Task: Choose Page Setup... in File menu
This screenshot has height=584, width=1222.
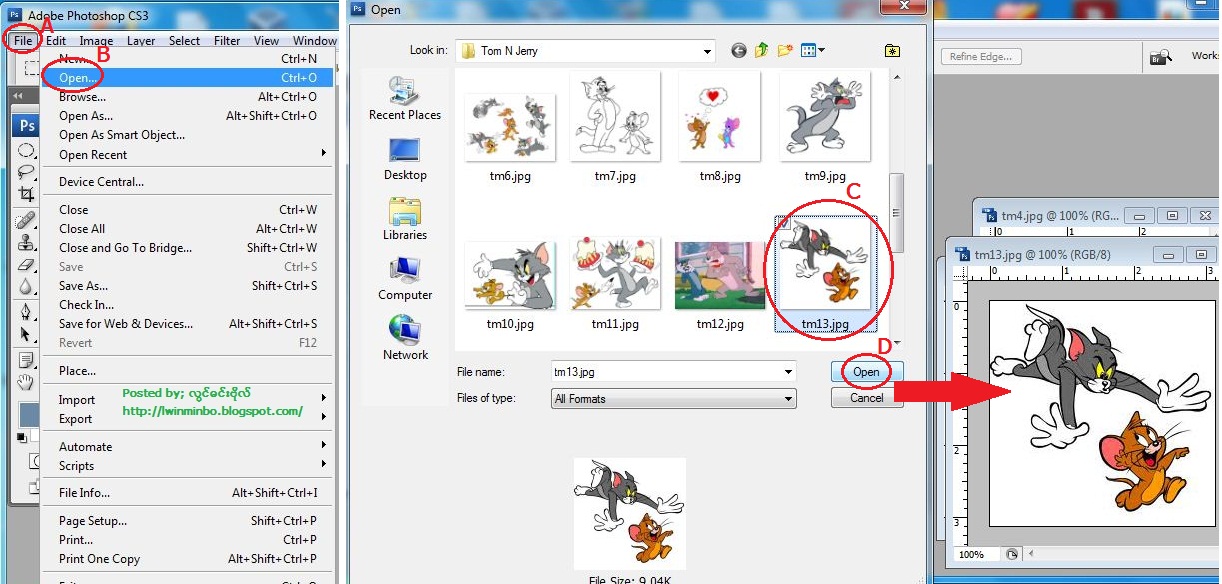Action: tap(188, 521)
